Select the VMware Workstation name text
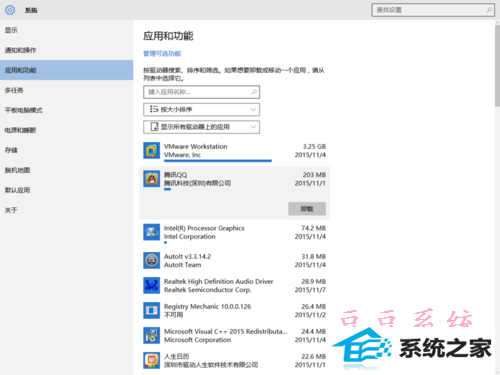Viewport: 500px width, 375px height. (196, 146)
